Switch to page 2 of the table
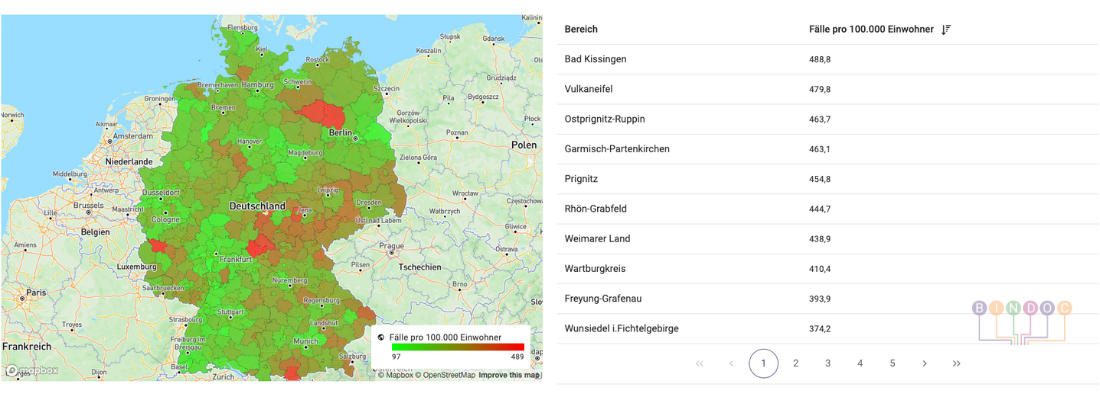Image resolution: width=1100 pixels, height=400 pixels. point(796,363)
